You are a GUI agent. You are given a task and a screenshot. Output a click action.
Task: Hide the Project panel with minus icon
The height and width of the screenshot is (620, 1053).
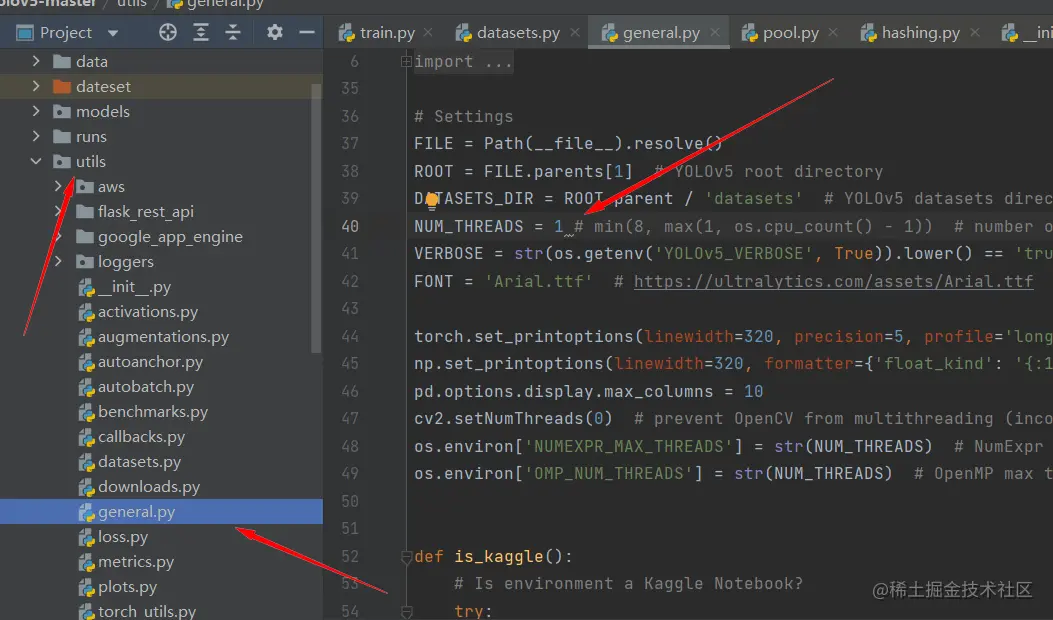307,32
